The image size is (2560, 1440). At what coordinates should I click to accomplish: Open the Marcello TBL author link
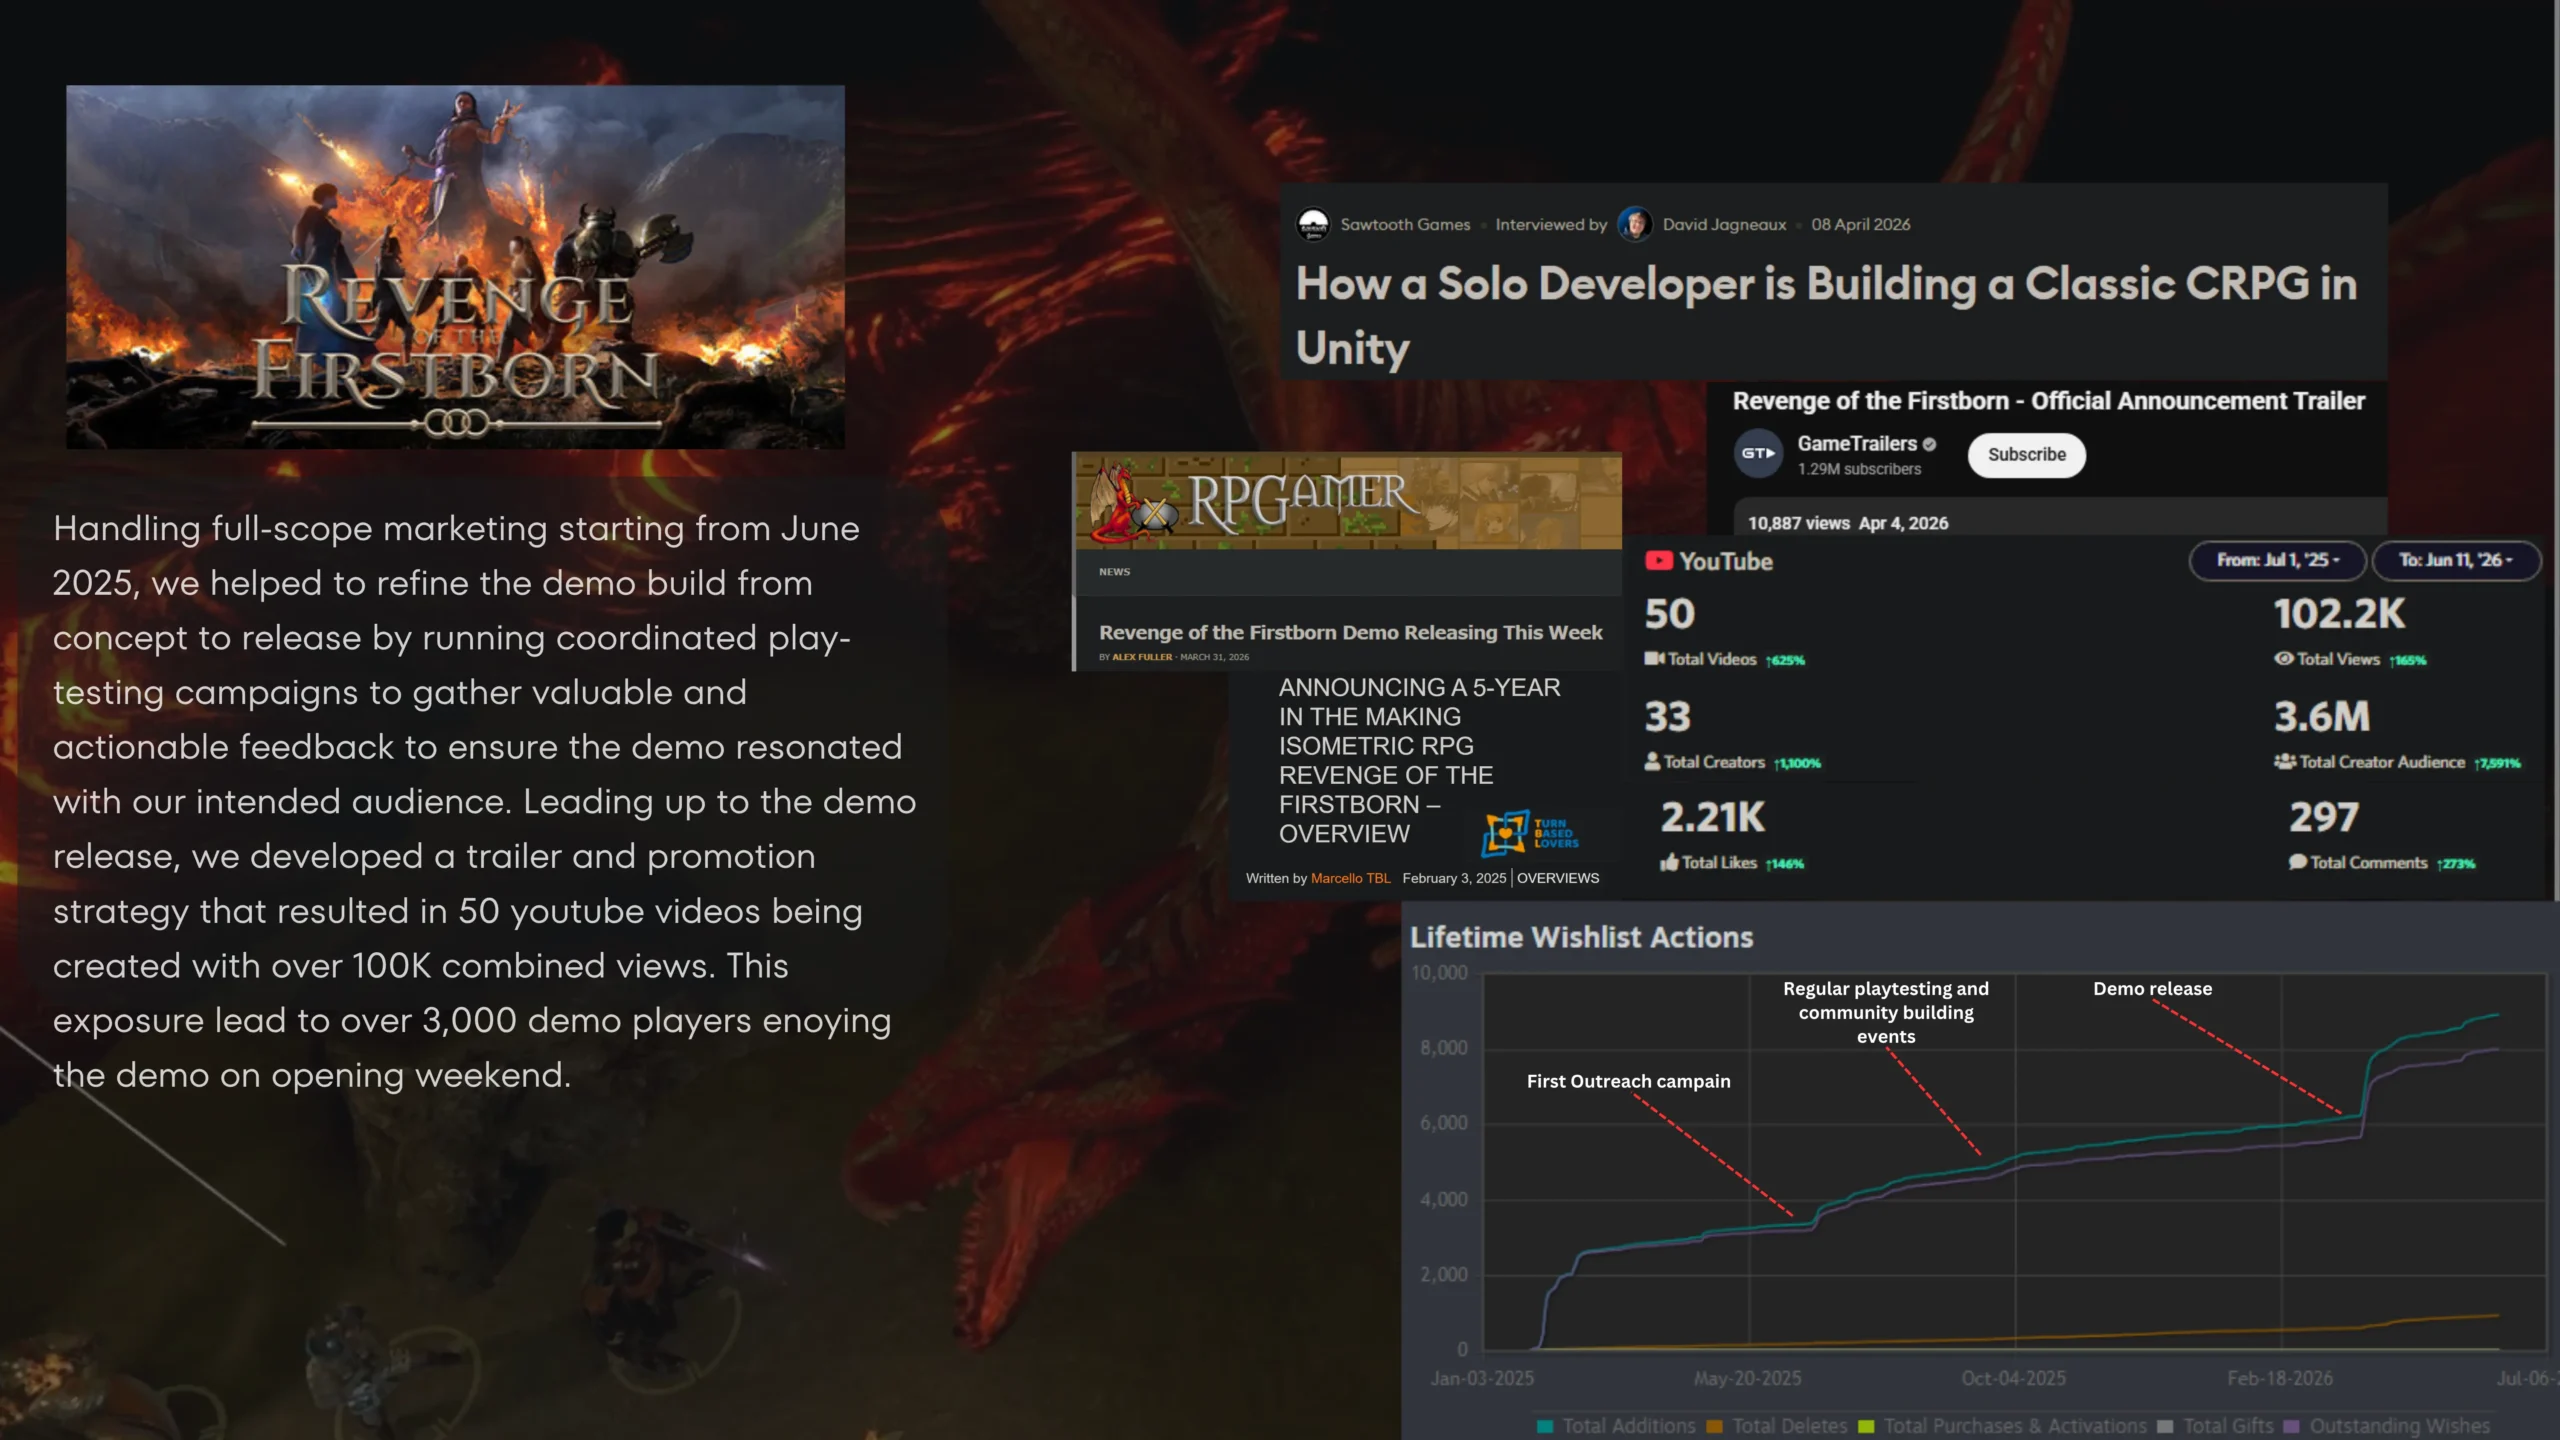click(x=1350, y=878)
